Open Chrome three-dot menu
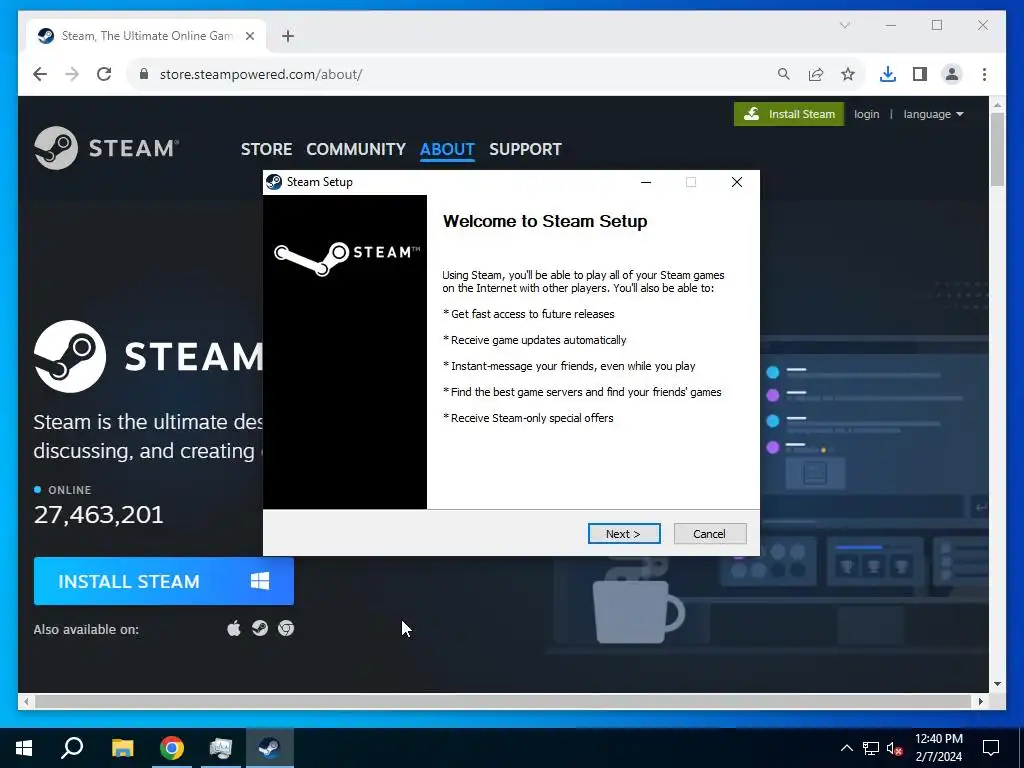This screenshot has width=1024, height=768. pyautogui.click(x=984, y=74)
